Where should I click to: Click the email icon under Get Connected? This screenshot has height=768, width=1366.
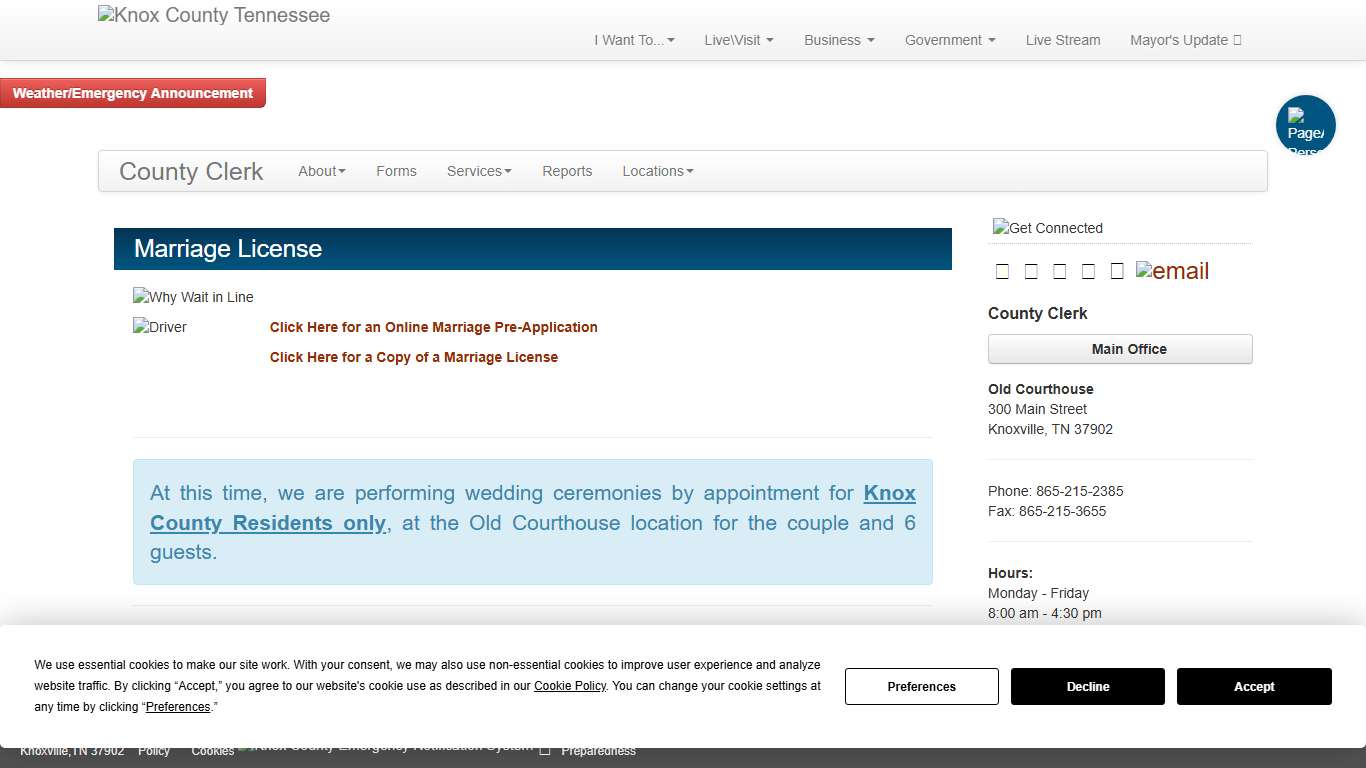coord(1172,271)
